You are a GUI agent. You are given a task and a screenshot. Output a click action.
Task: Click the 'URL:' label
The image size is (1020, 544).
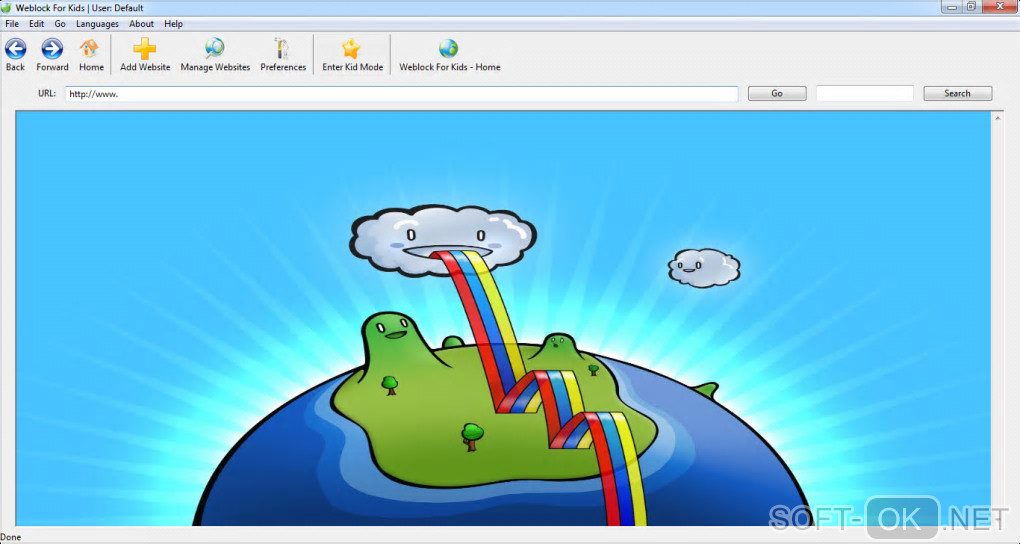click(47, 93)
